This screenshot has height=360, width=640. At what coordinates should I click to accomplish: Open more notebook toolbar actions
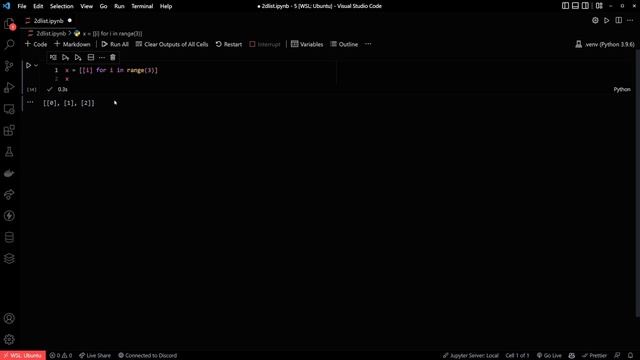click(368, 44)
